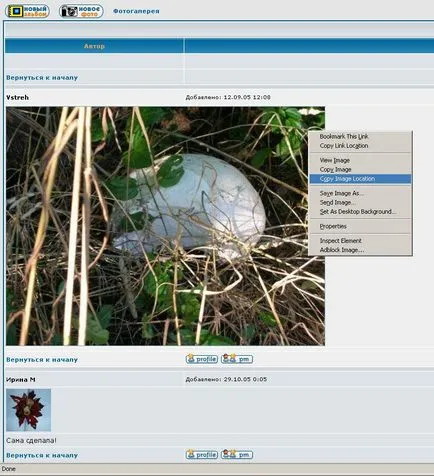Viewport: 434px width, 476px height.
Task: Click "Вернуться к началу" under Ирина М's post
Action: 42,455
